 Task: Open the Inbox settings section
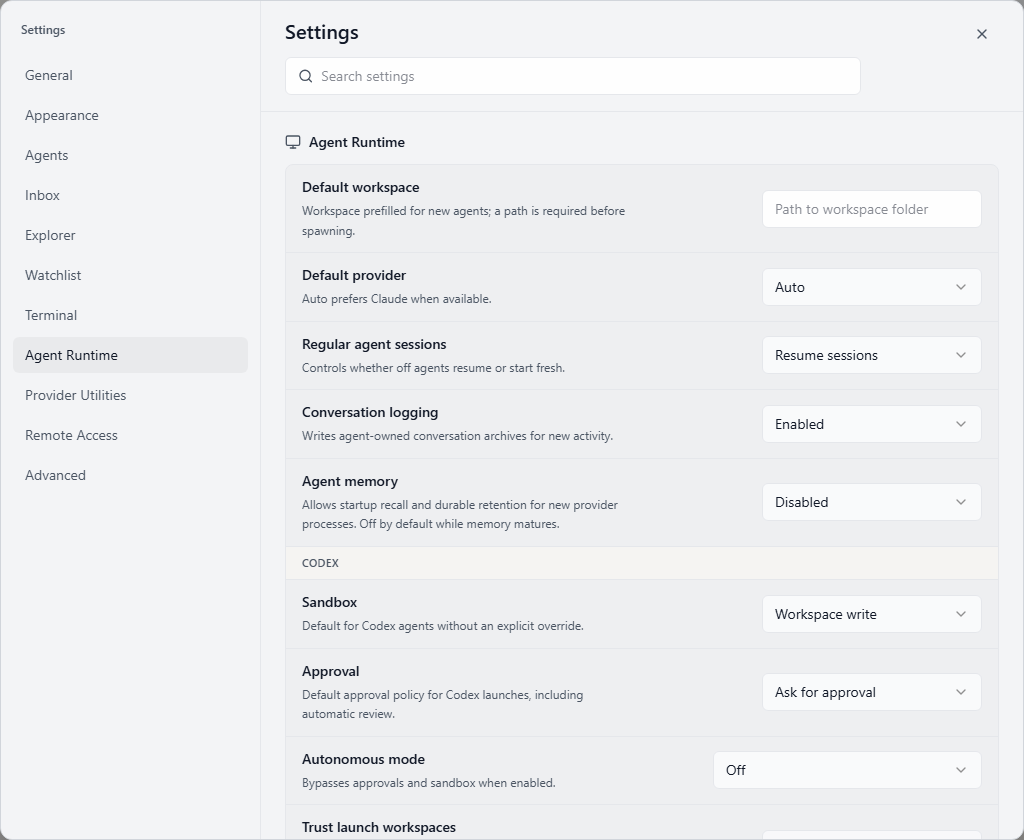pyautogui.click(x=131, y=195)
